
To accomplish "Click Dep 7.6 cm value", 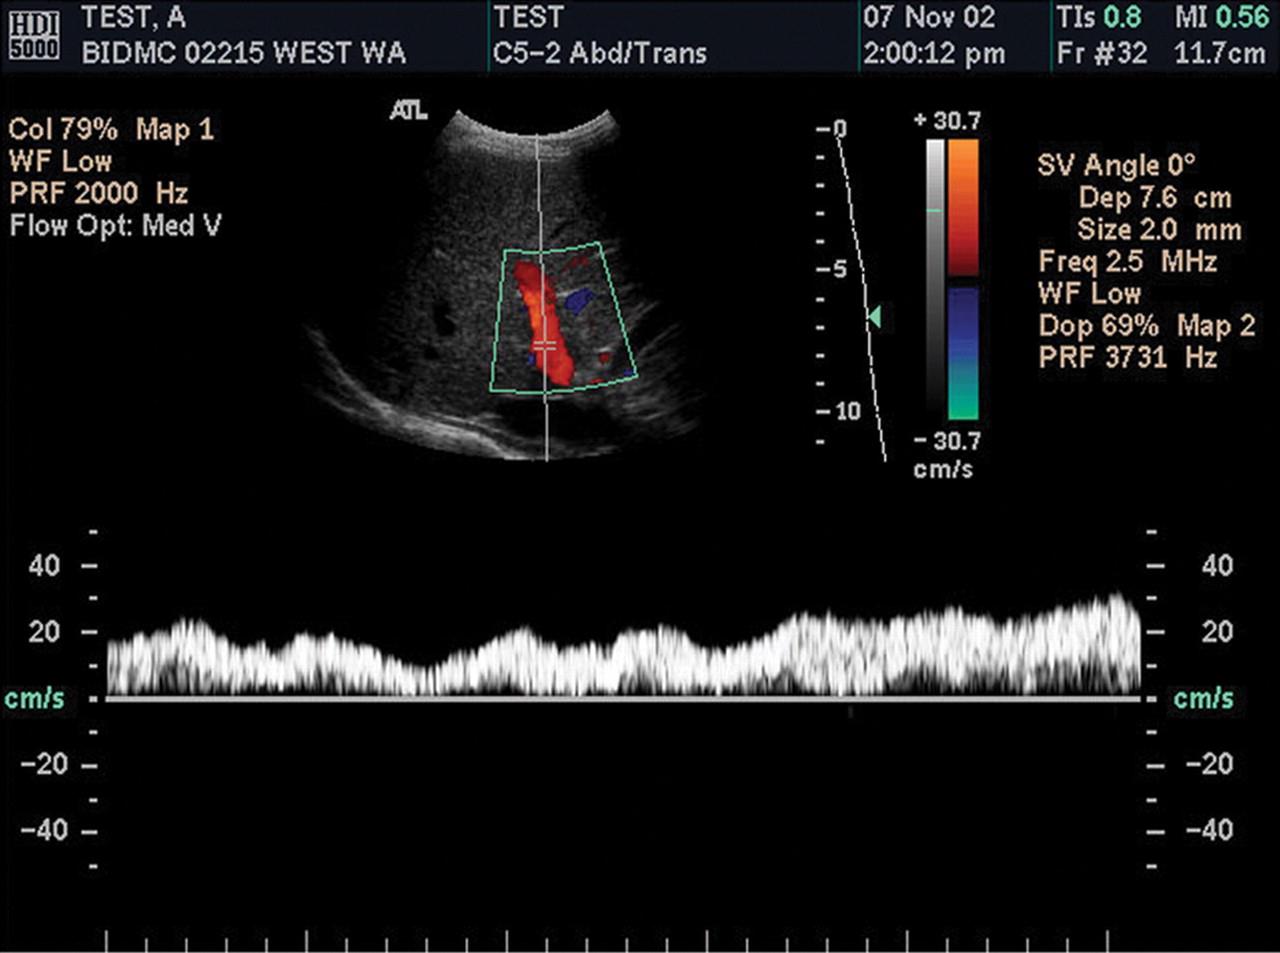I will pyautogui.click(x=1155, y=198).
